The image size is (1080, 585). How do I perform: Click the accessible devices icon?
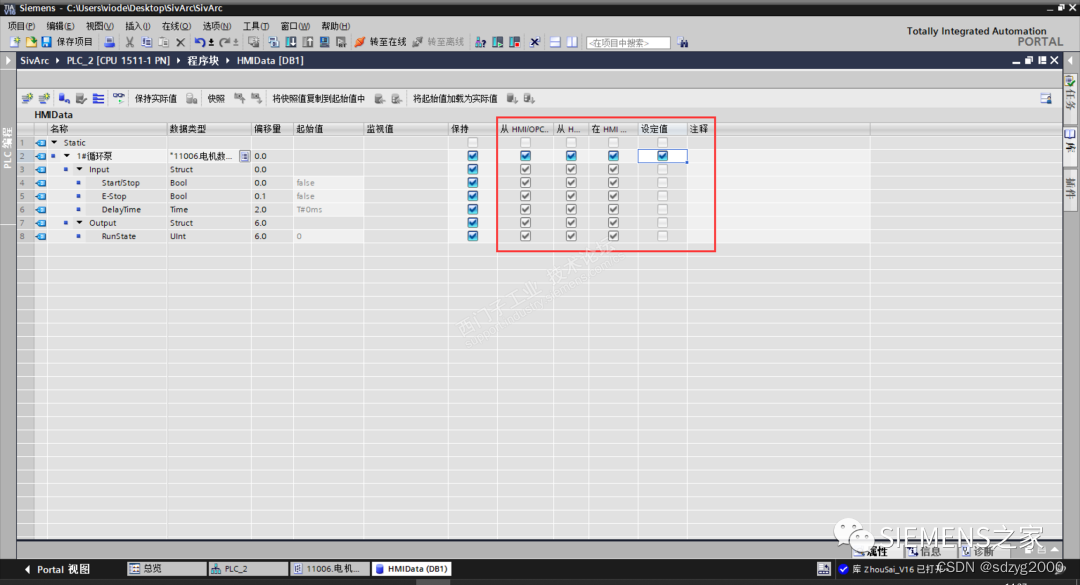point(479,42)
